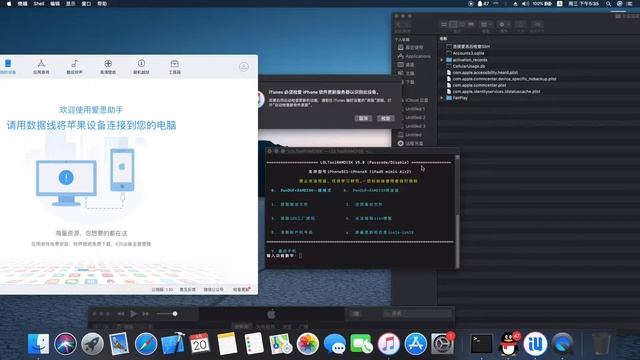Click the feedback link in the i4 status bar
Viewport: 640px width, 360px height.
click(x=188, y=289)
